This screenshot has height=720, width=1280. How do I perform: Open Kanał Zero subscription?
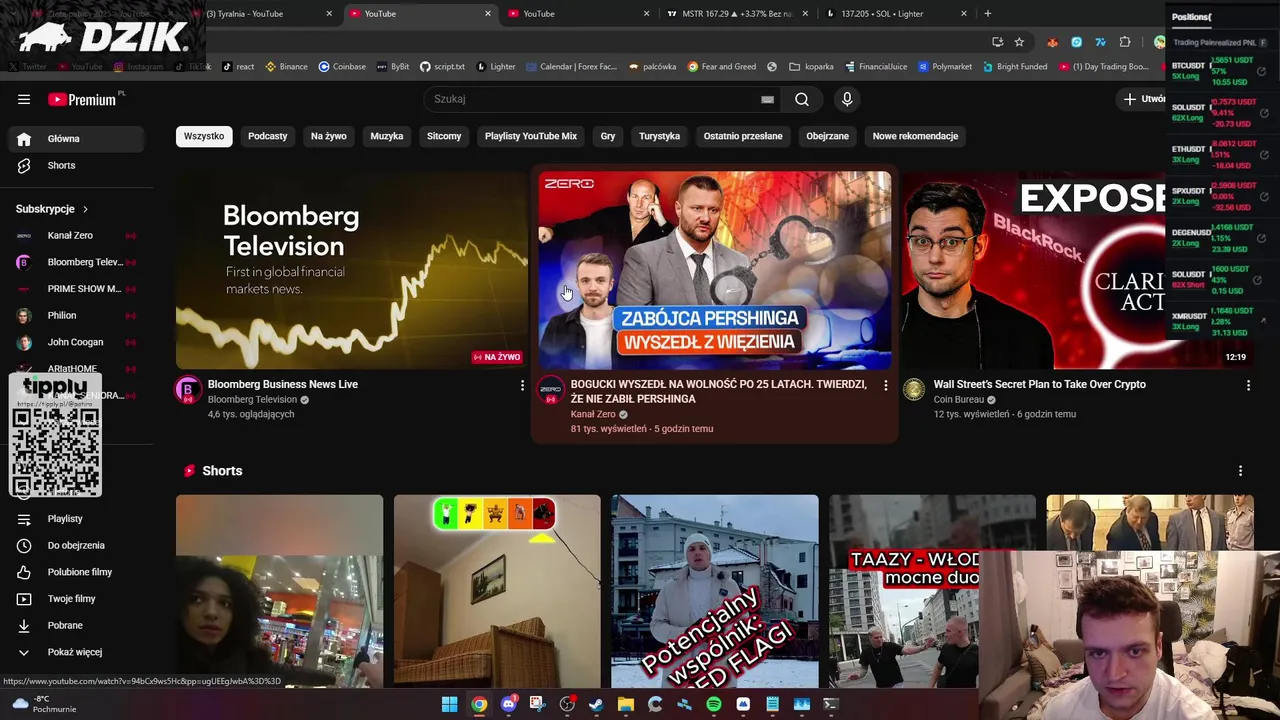coord(76,235)
